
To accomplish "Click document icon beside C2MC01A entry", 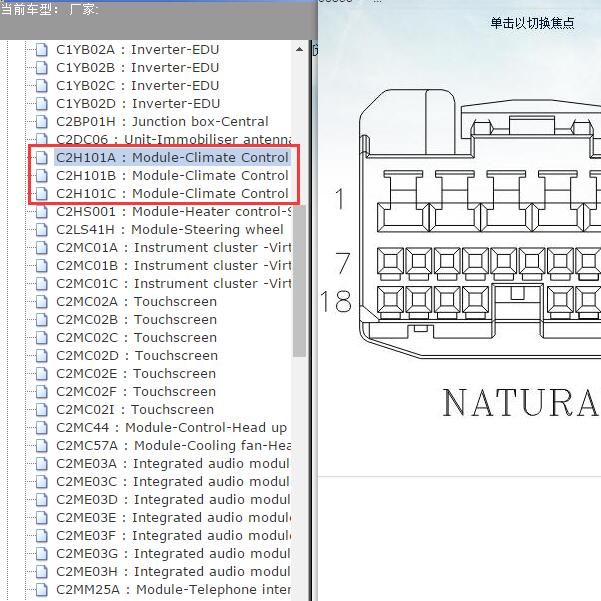I will [41, 248].
